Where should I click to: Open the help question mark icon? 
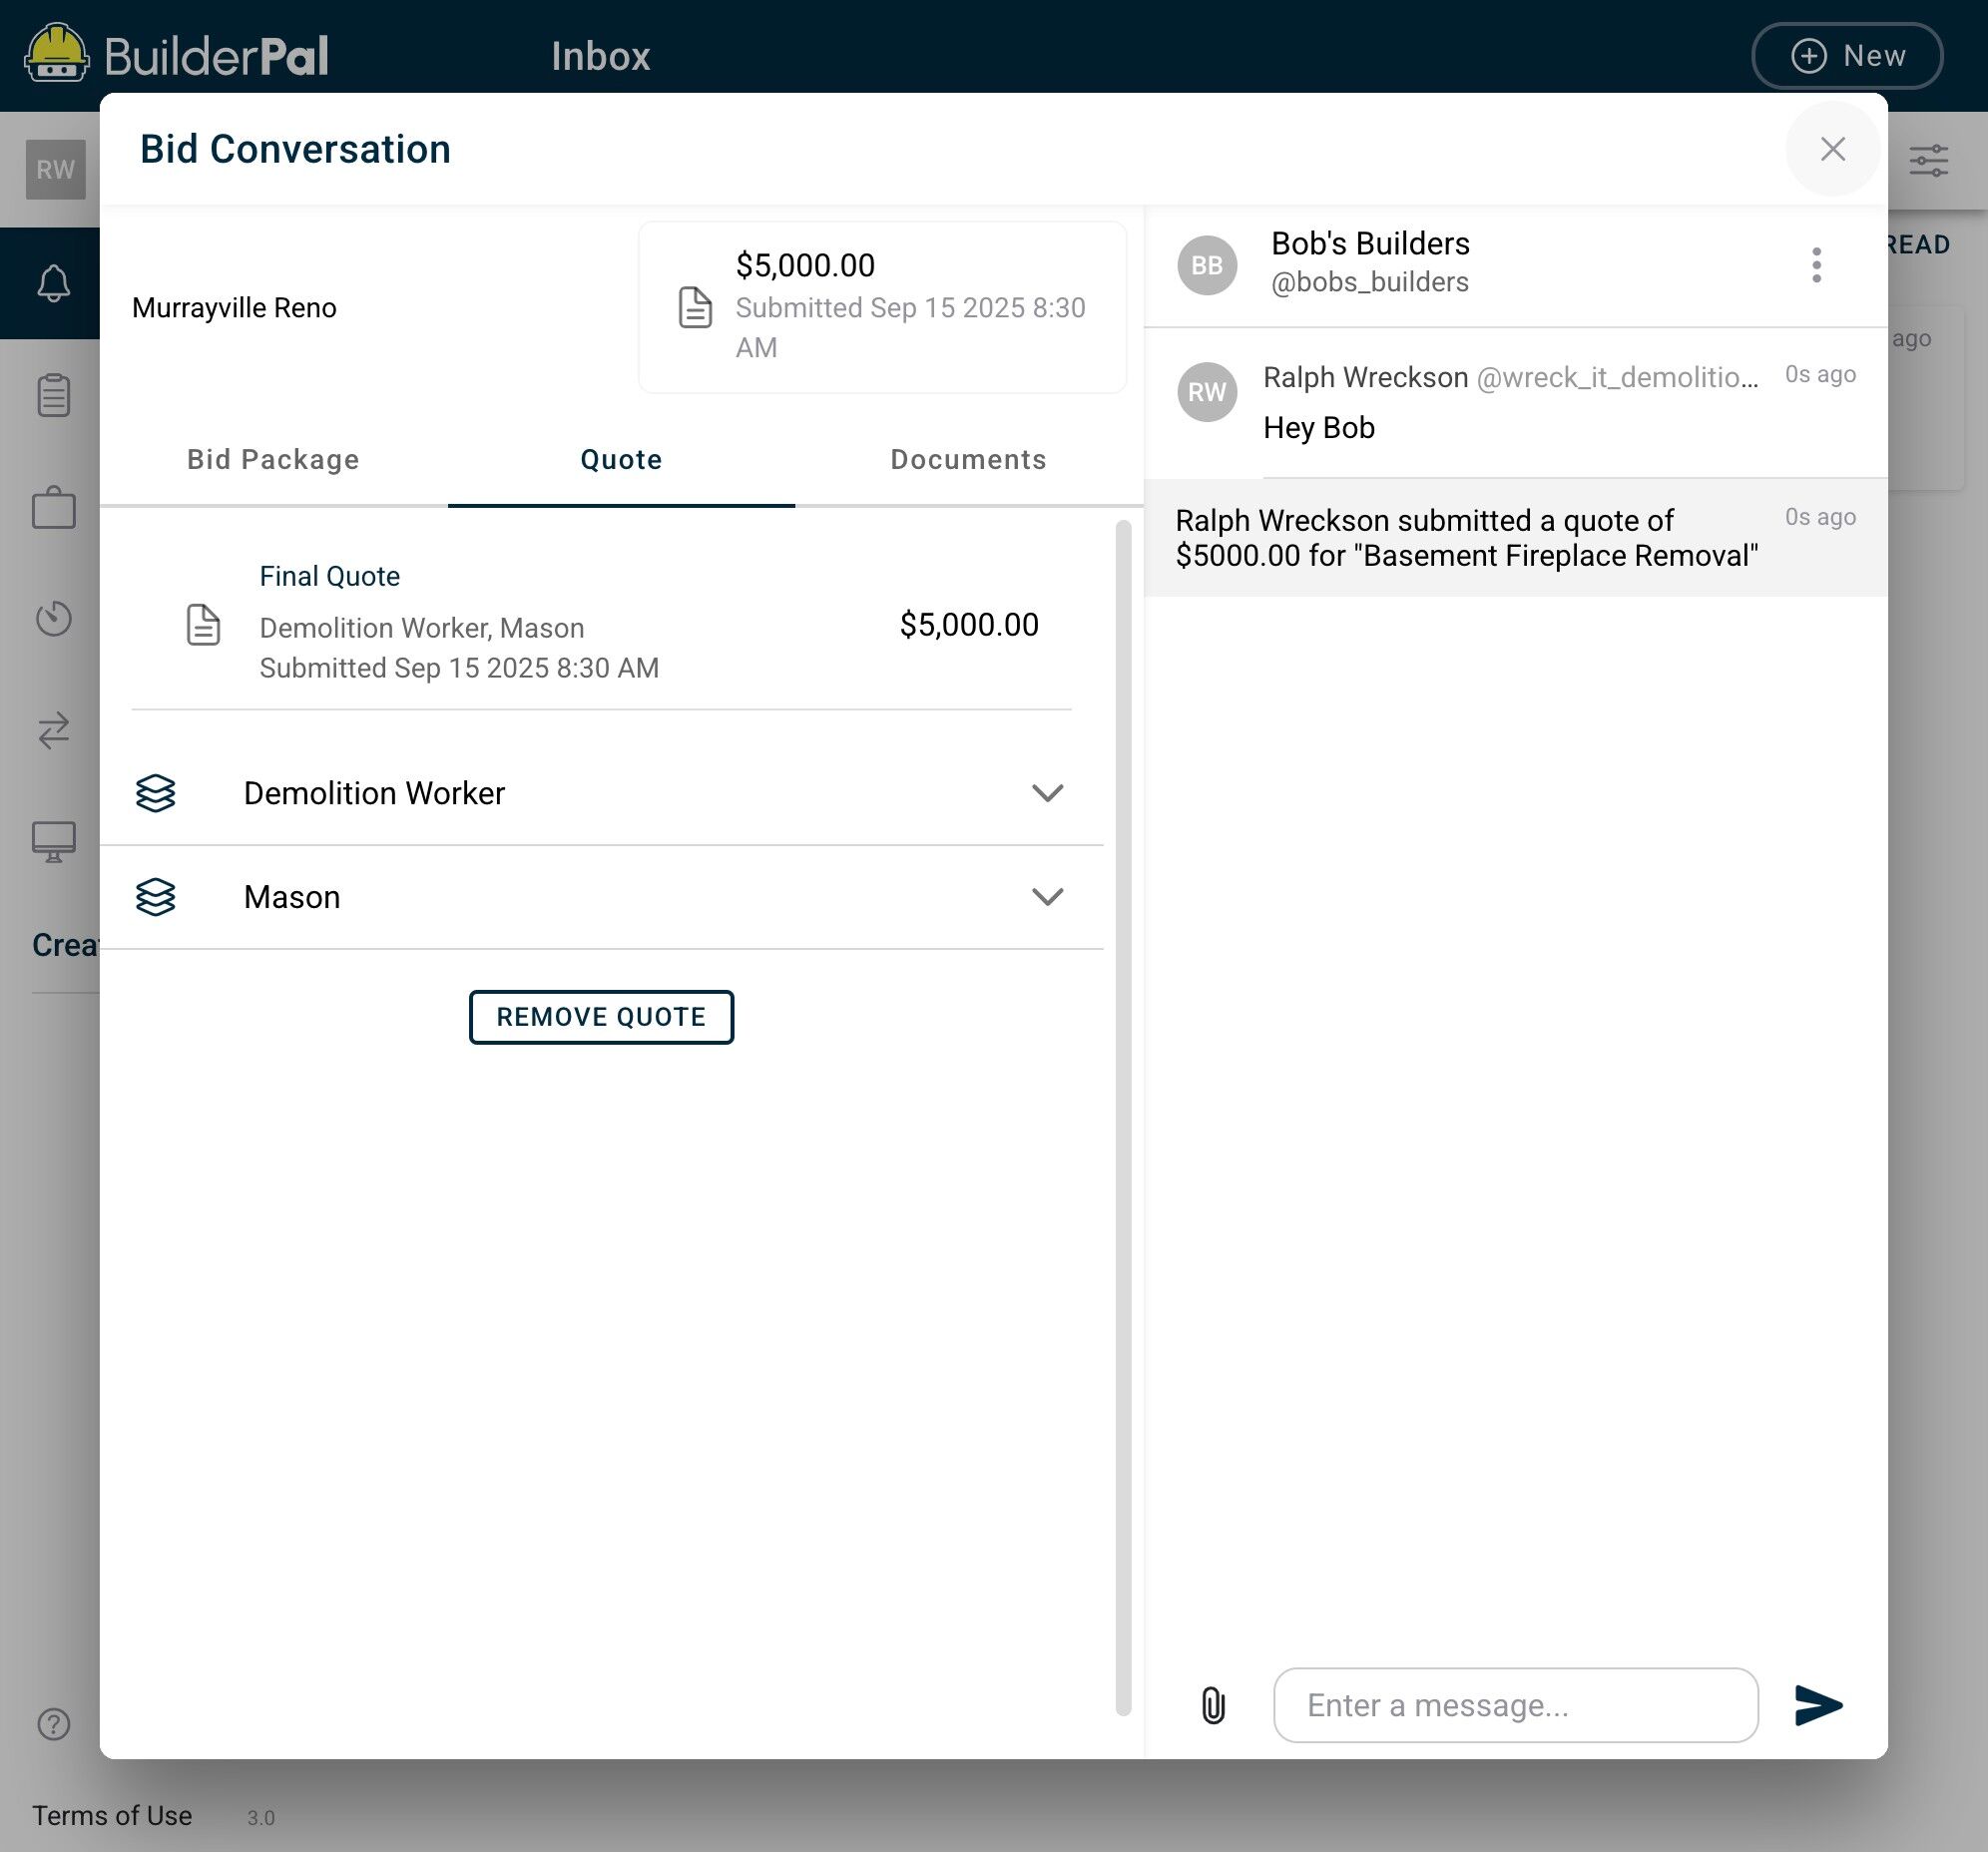54,1724
